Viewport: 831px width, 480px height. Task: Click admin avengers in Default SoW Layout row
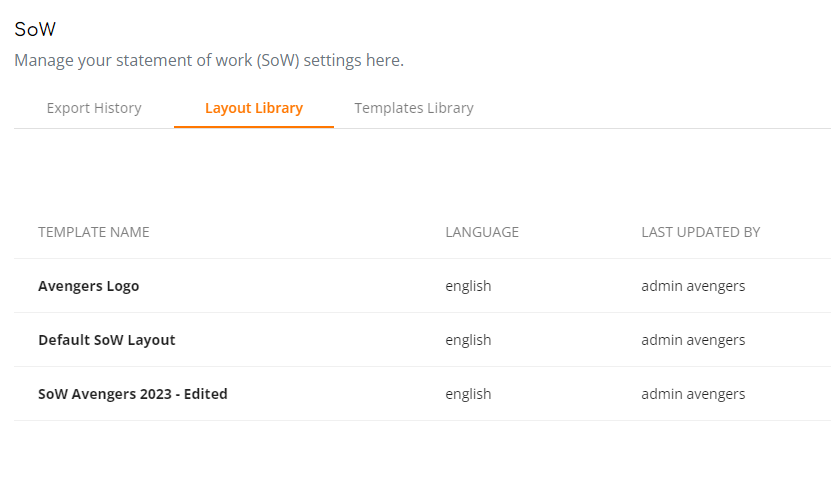pos(693,340)
